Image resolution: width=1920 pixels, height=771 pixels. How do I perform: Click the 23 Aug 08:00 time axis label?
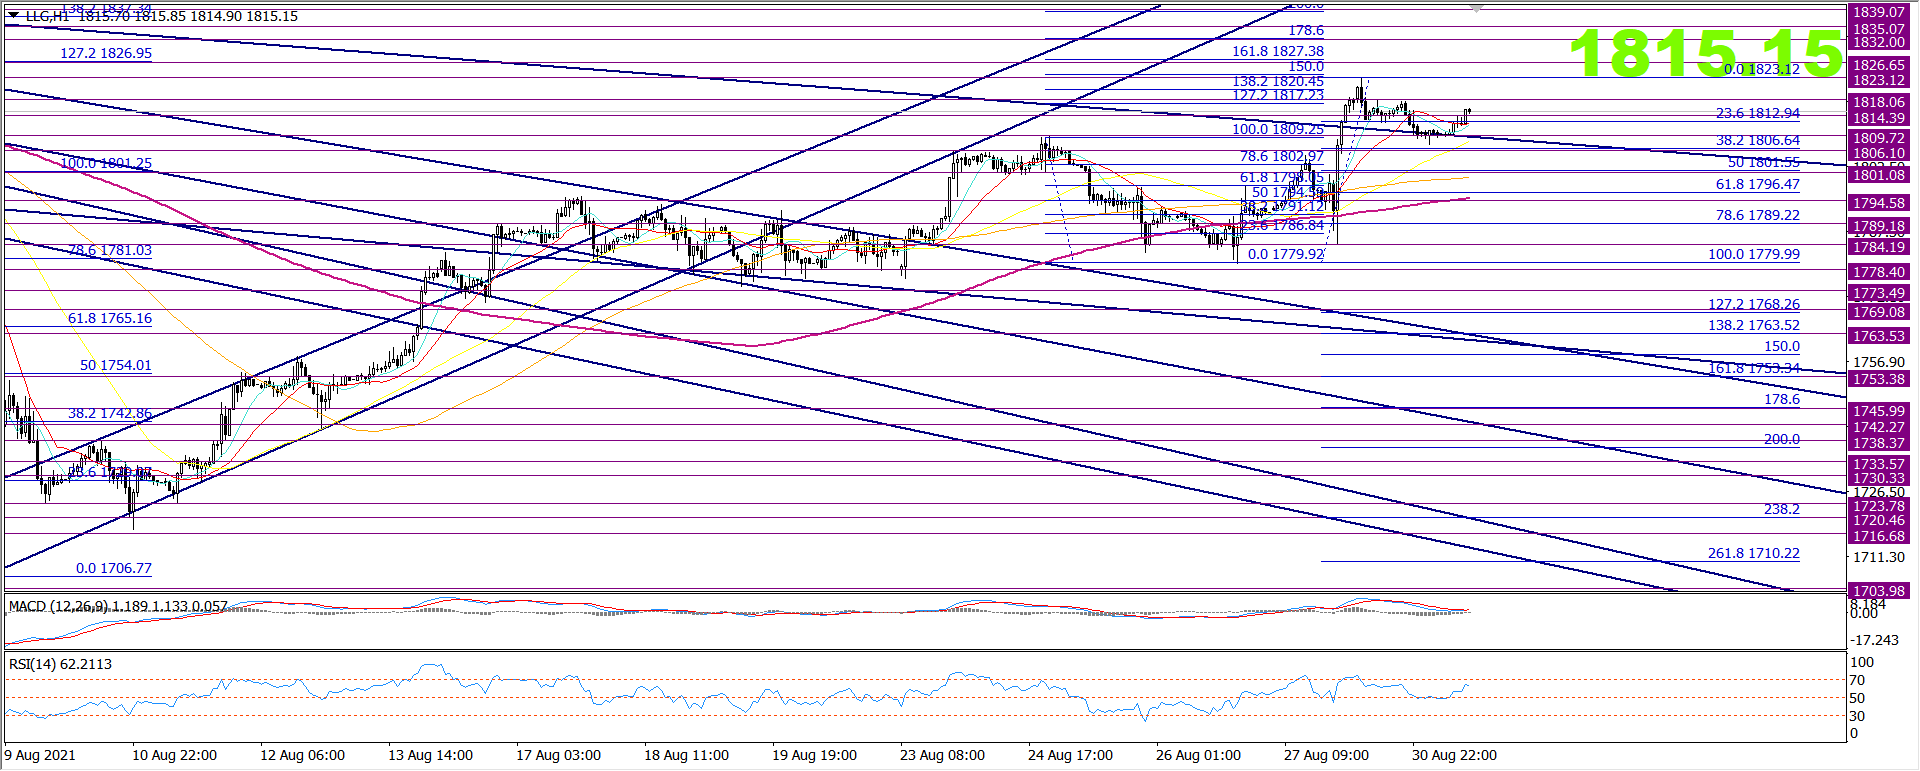click(942, 755)
